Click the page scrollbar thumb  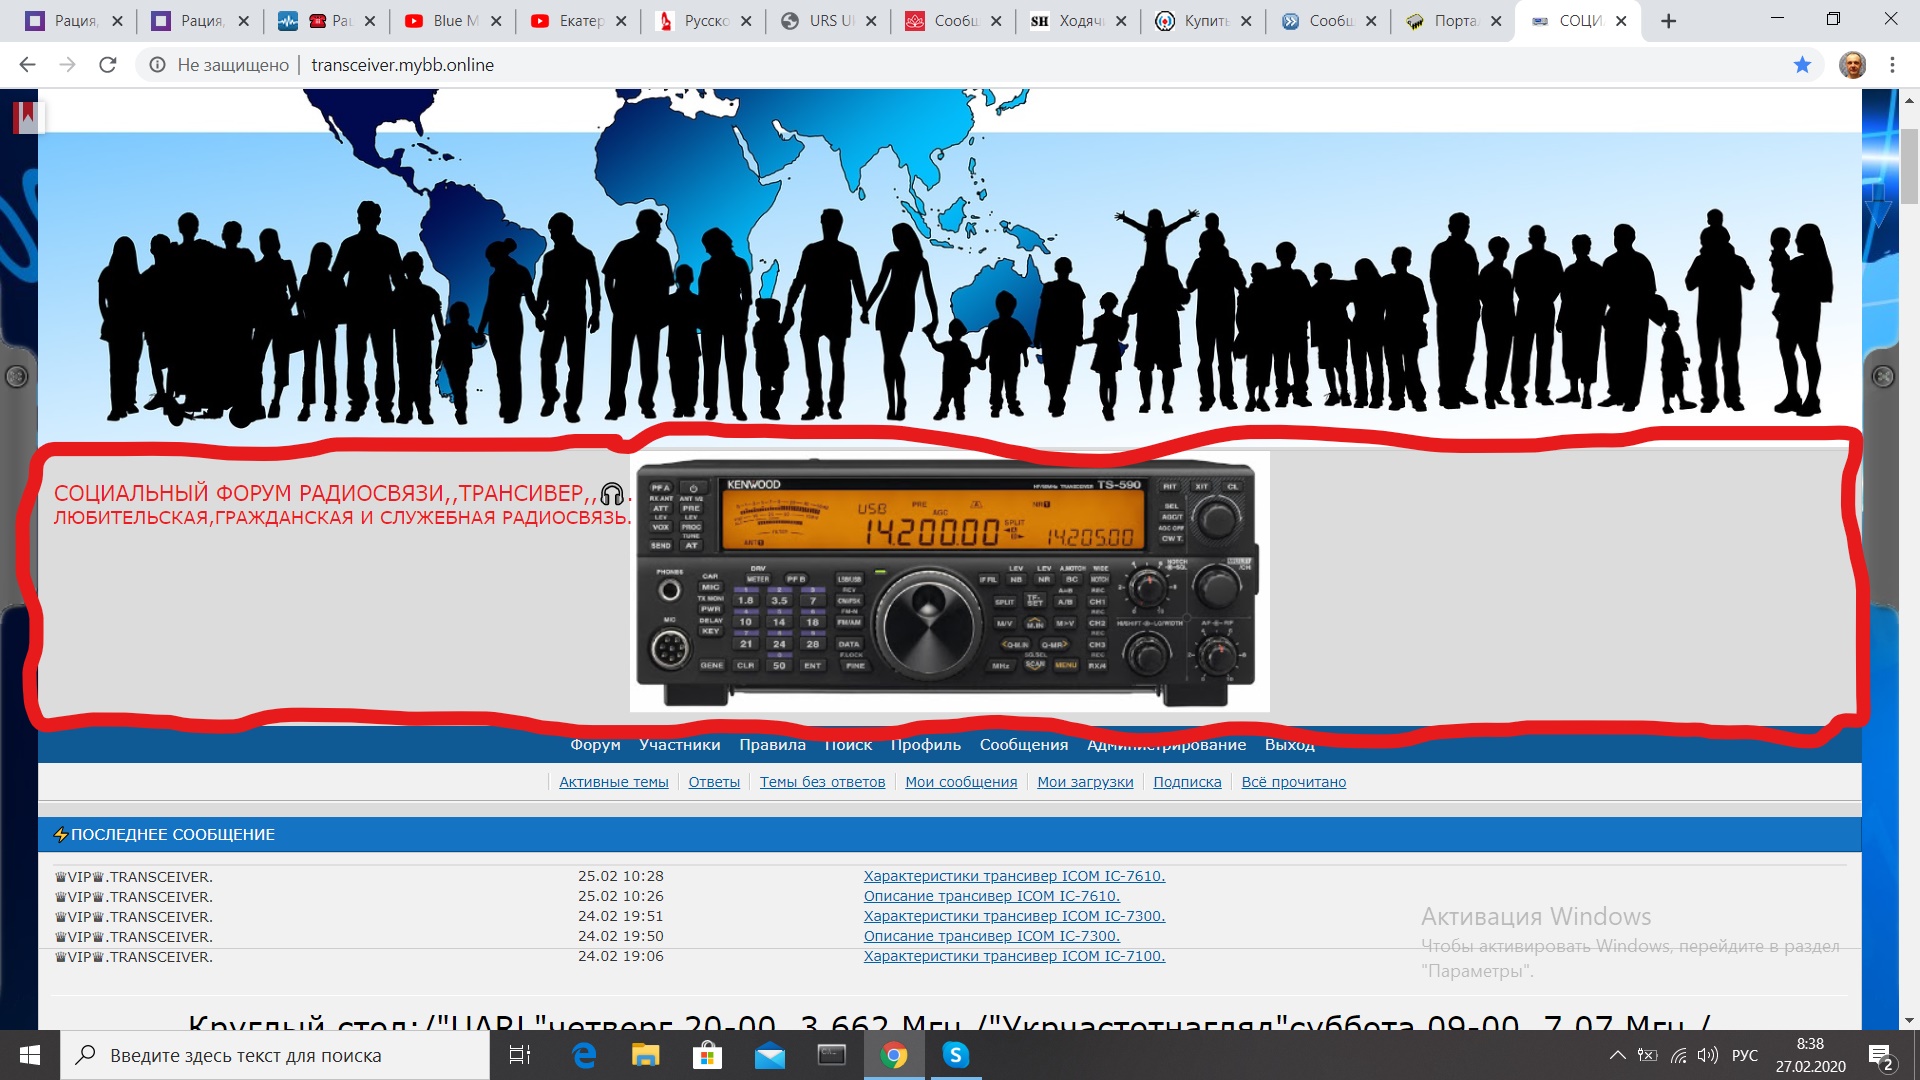(x=1909, y=165)
